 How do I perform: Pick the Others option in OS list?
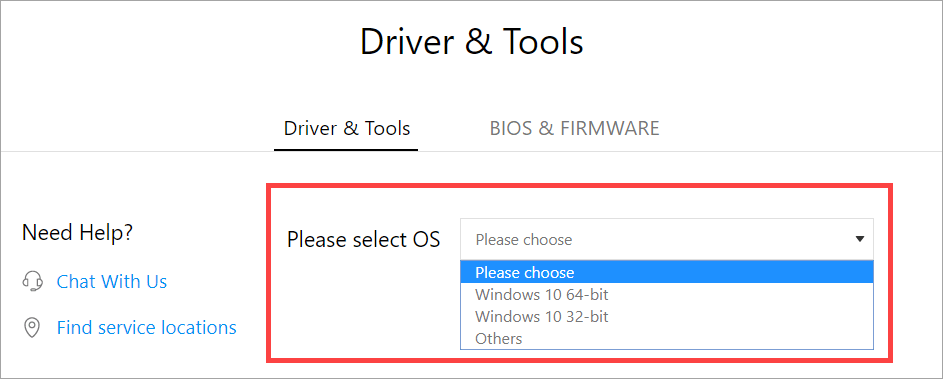tap(667, 338)
